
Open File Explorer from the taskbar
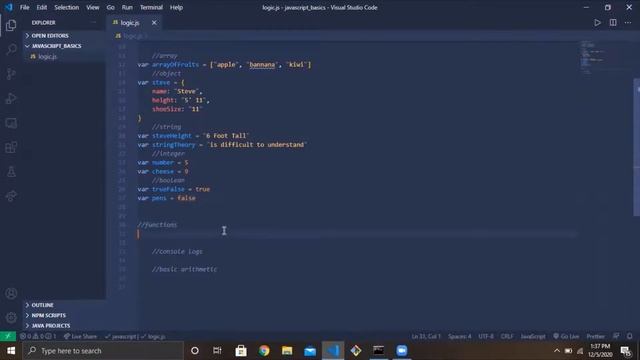point(287,351)
